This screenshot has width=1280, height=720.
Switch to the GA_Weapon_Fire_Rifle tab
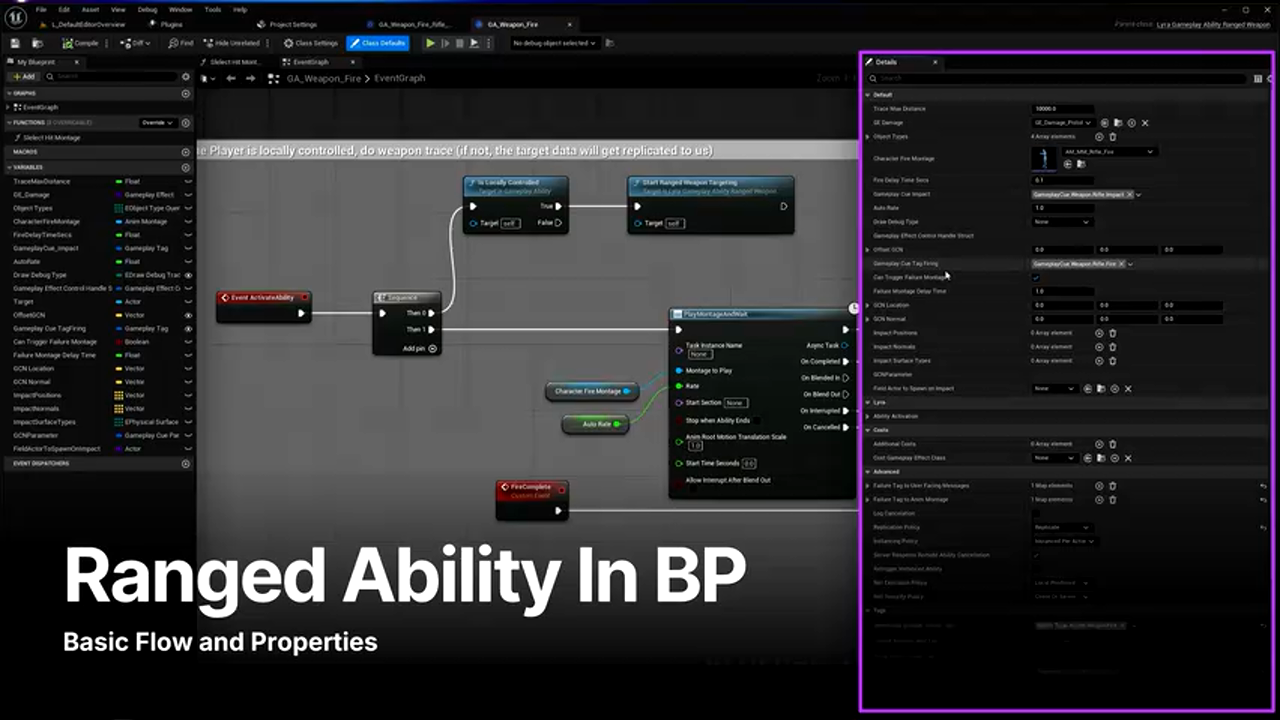coord(414,24)
